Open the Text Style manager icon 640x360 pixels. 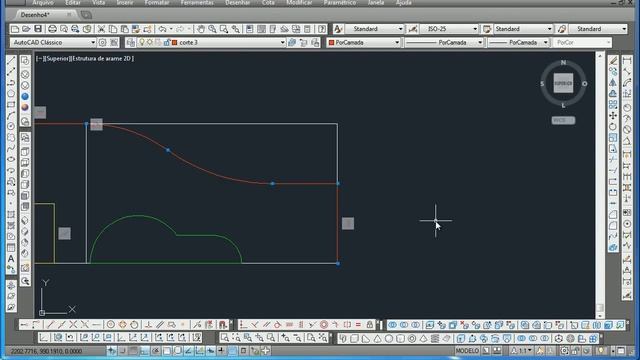point(338,29)
